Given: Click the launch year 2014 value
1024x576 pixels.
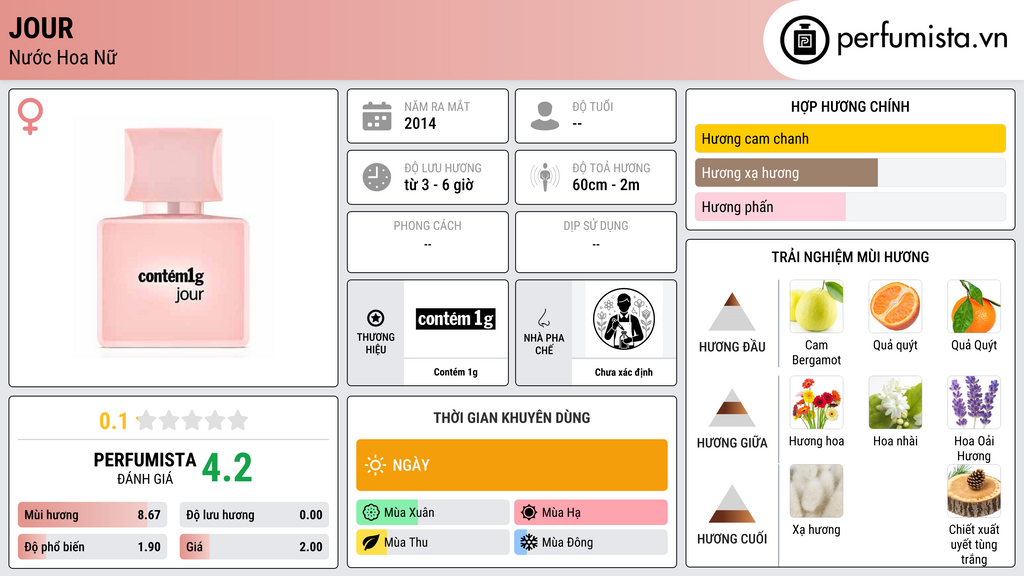Looking at the screenshot, I should (420, 123).
